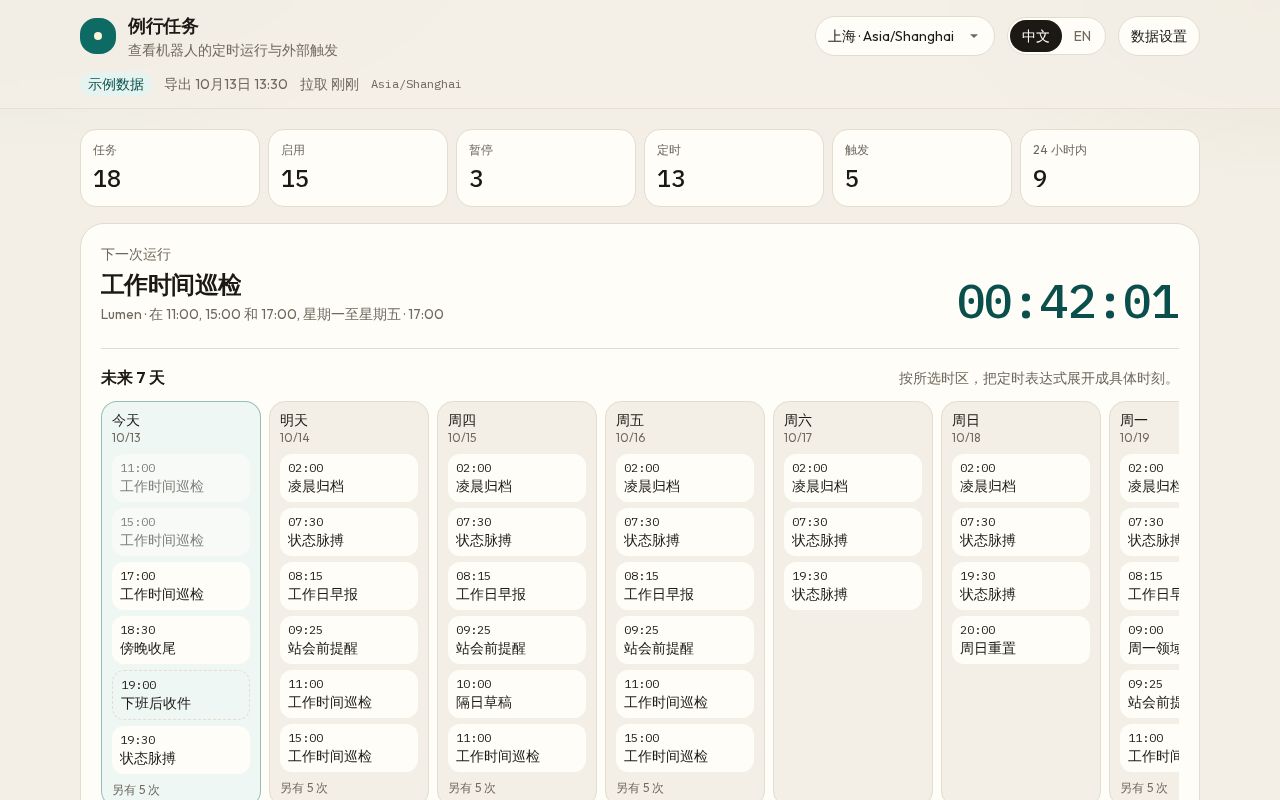1280x800 pixels.
Task: Open 周五 07:30 状态脉搏 entry
Action: [685, 532]
